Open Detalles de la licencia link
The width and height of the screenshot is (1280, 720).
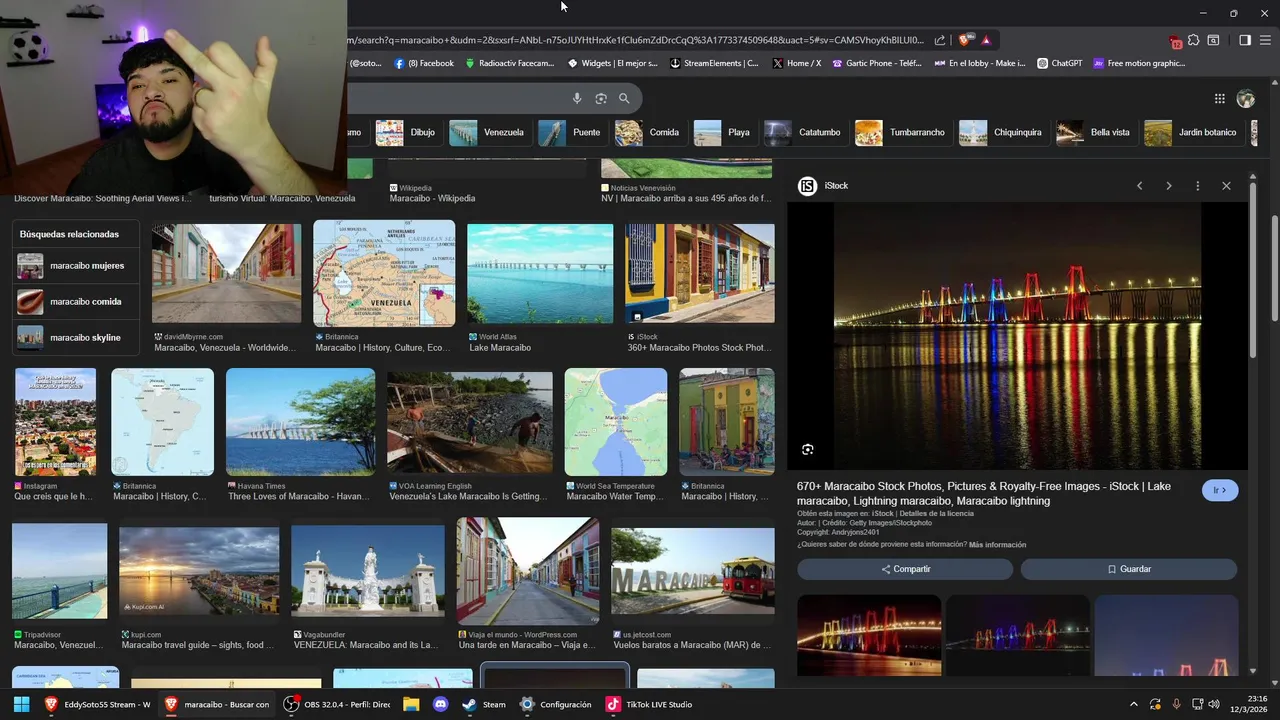click(936, 513)
